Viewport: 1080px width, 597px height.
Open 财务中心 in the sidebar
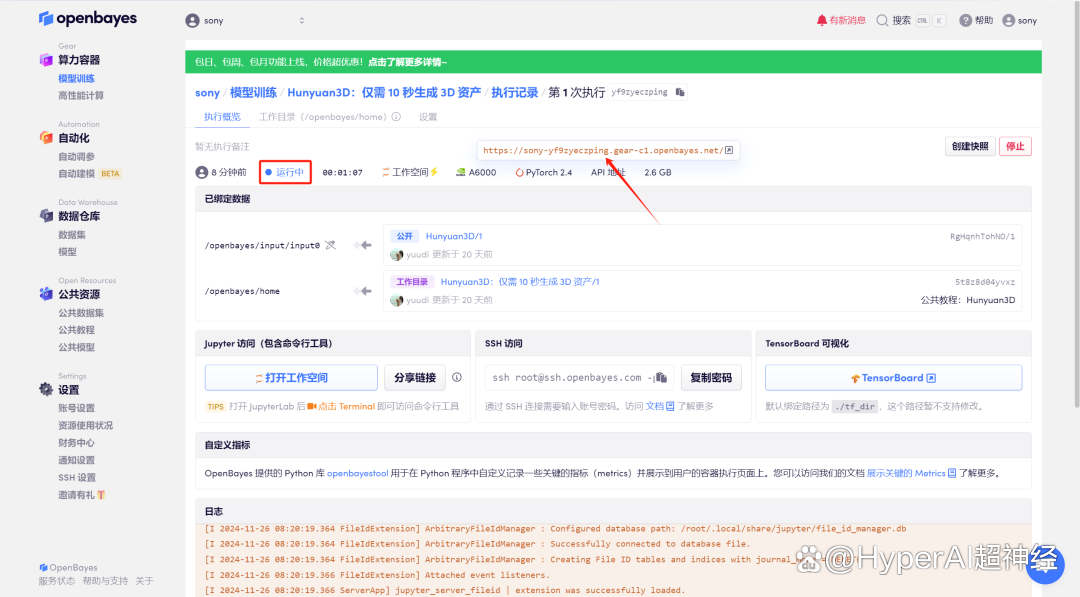[x=76, y=443]
